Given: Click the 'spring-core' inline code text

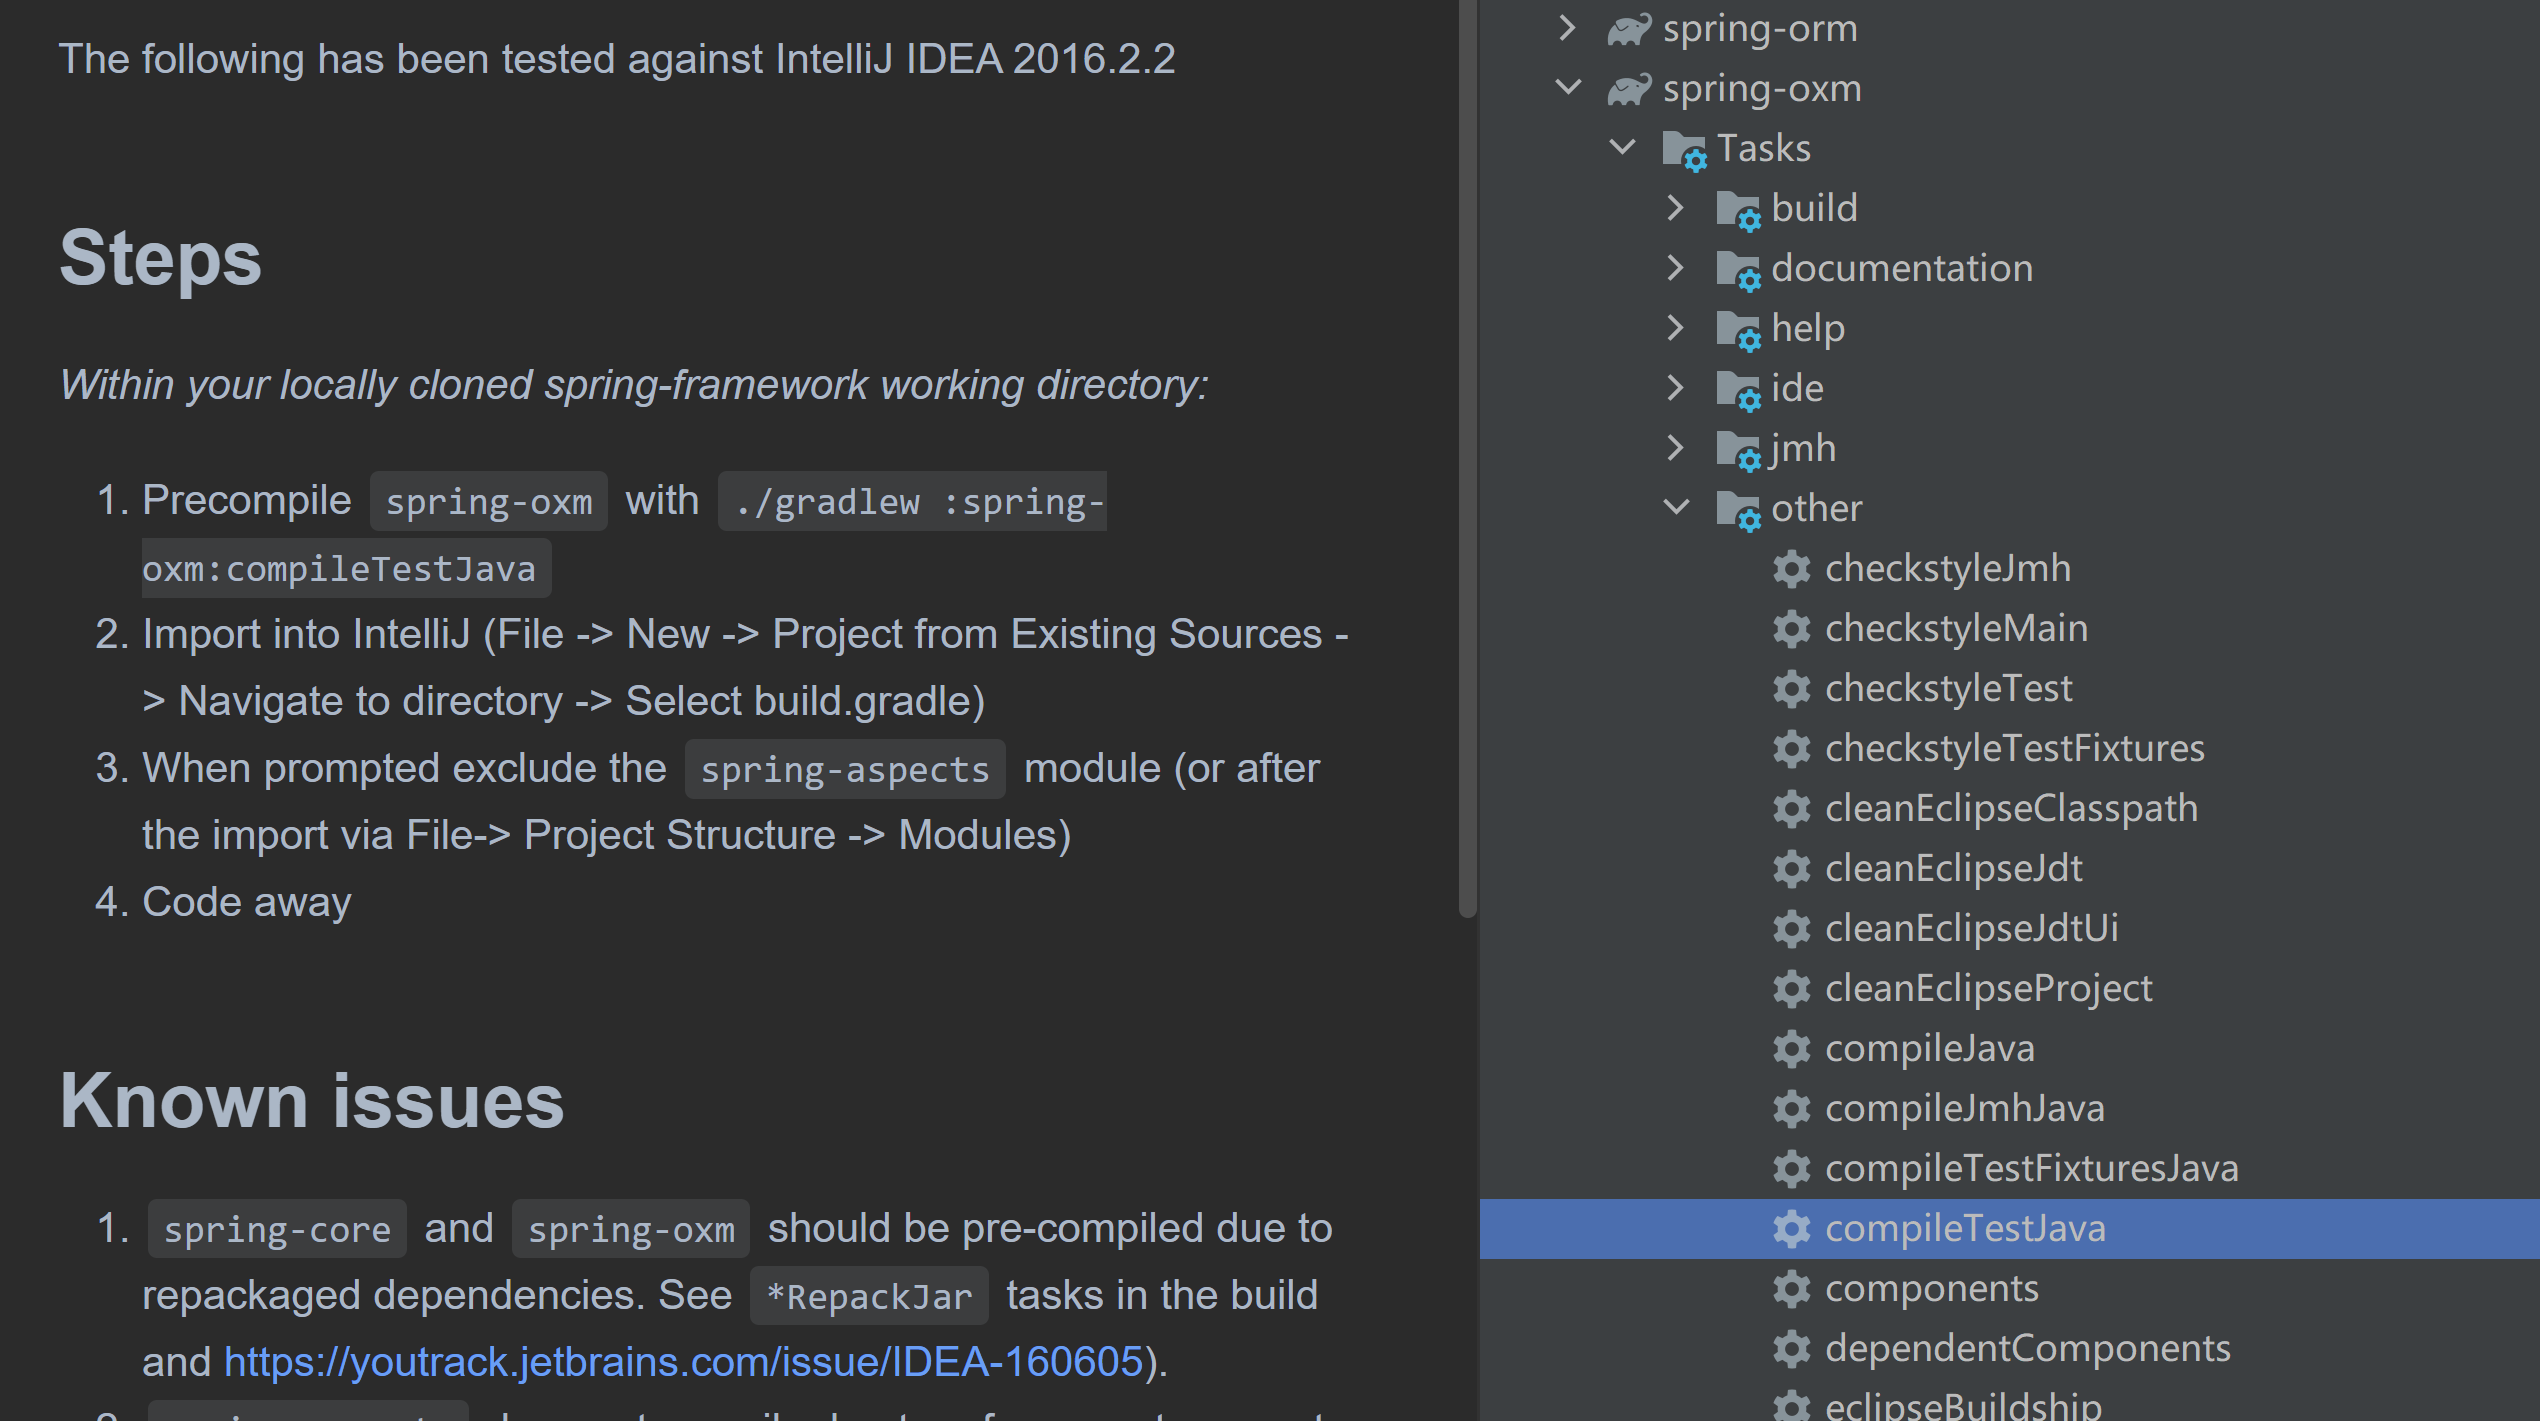Looking at the screenshot, I should 277,1230.
